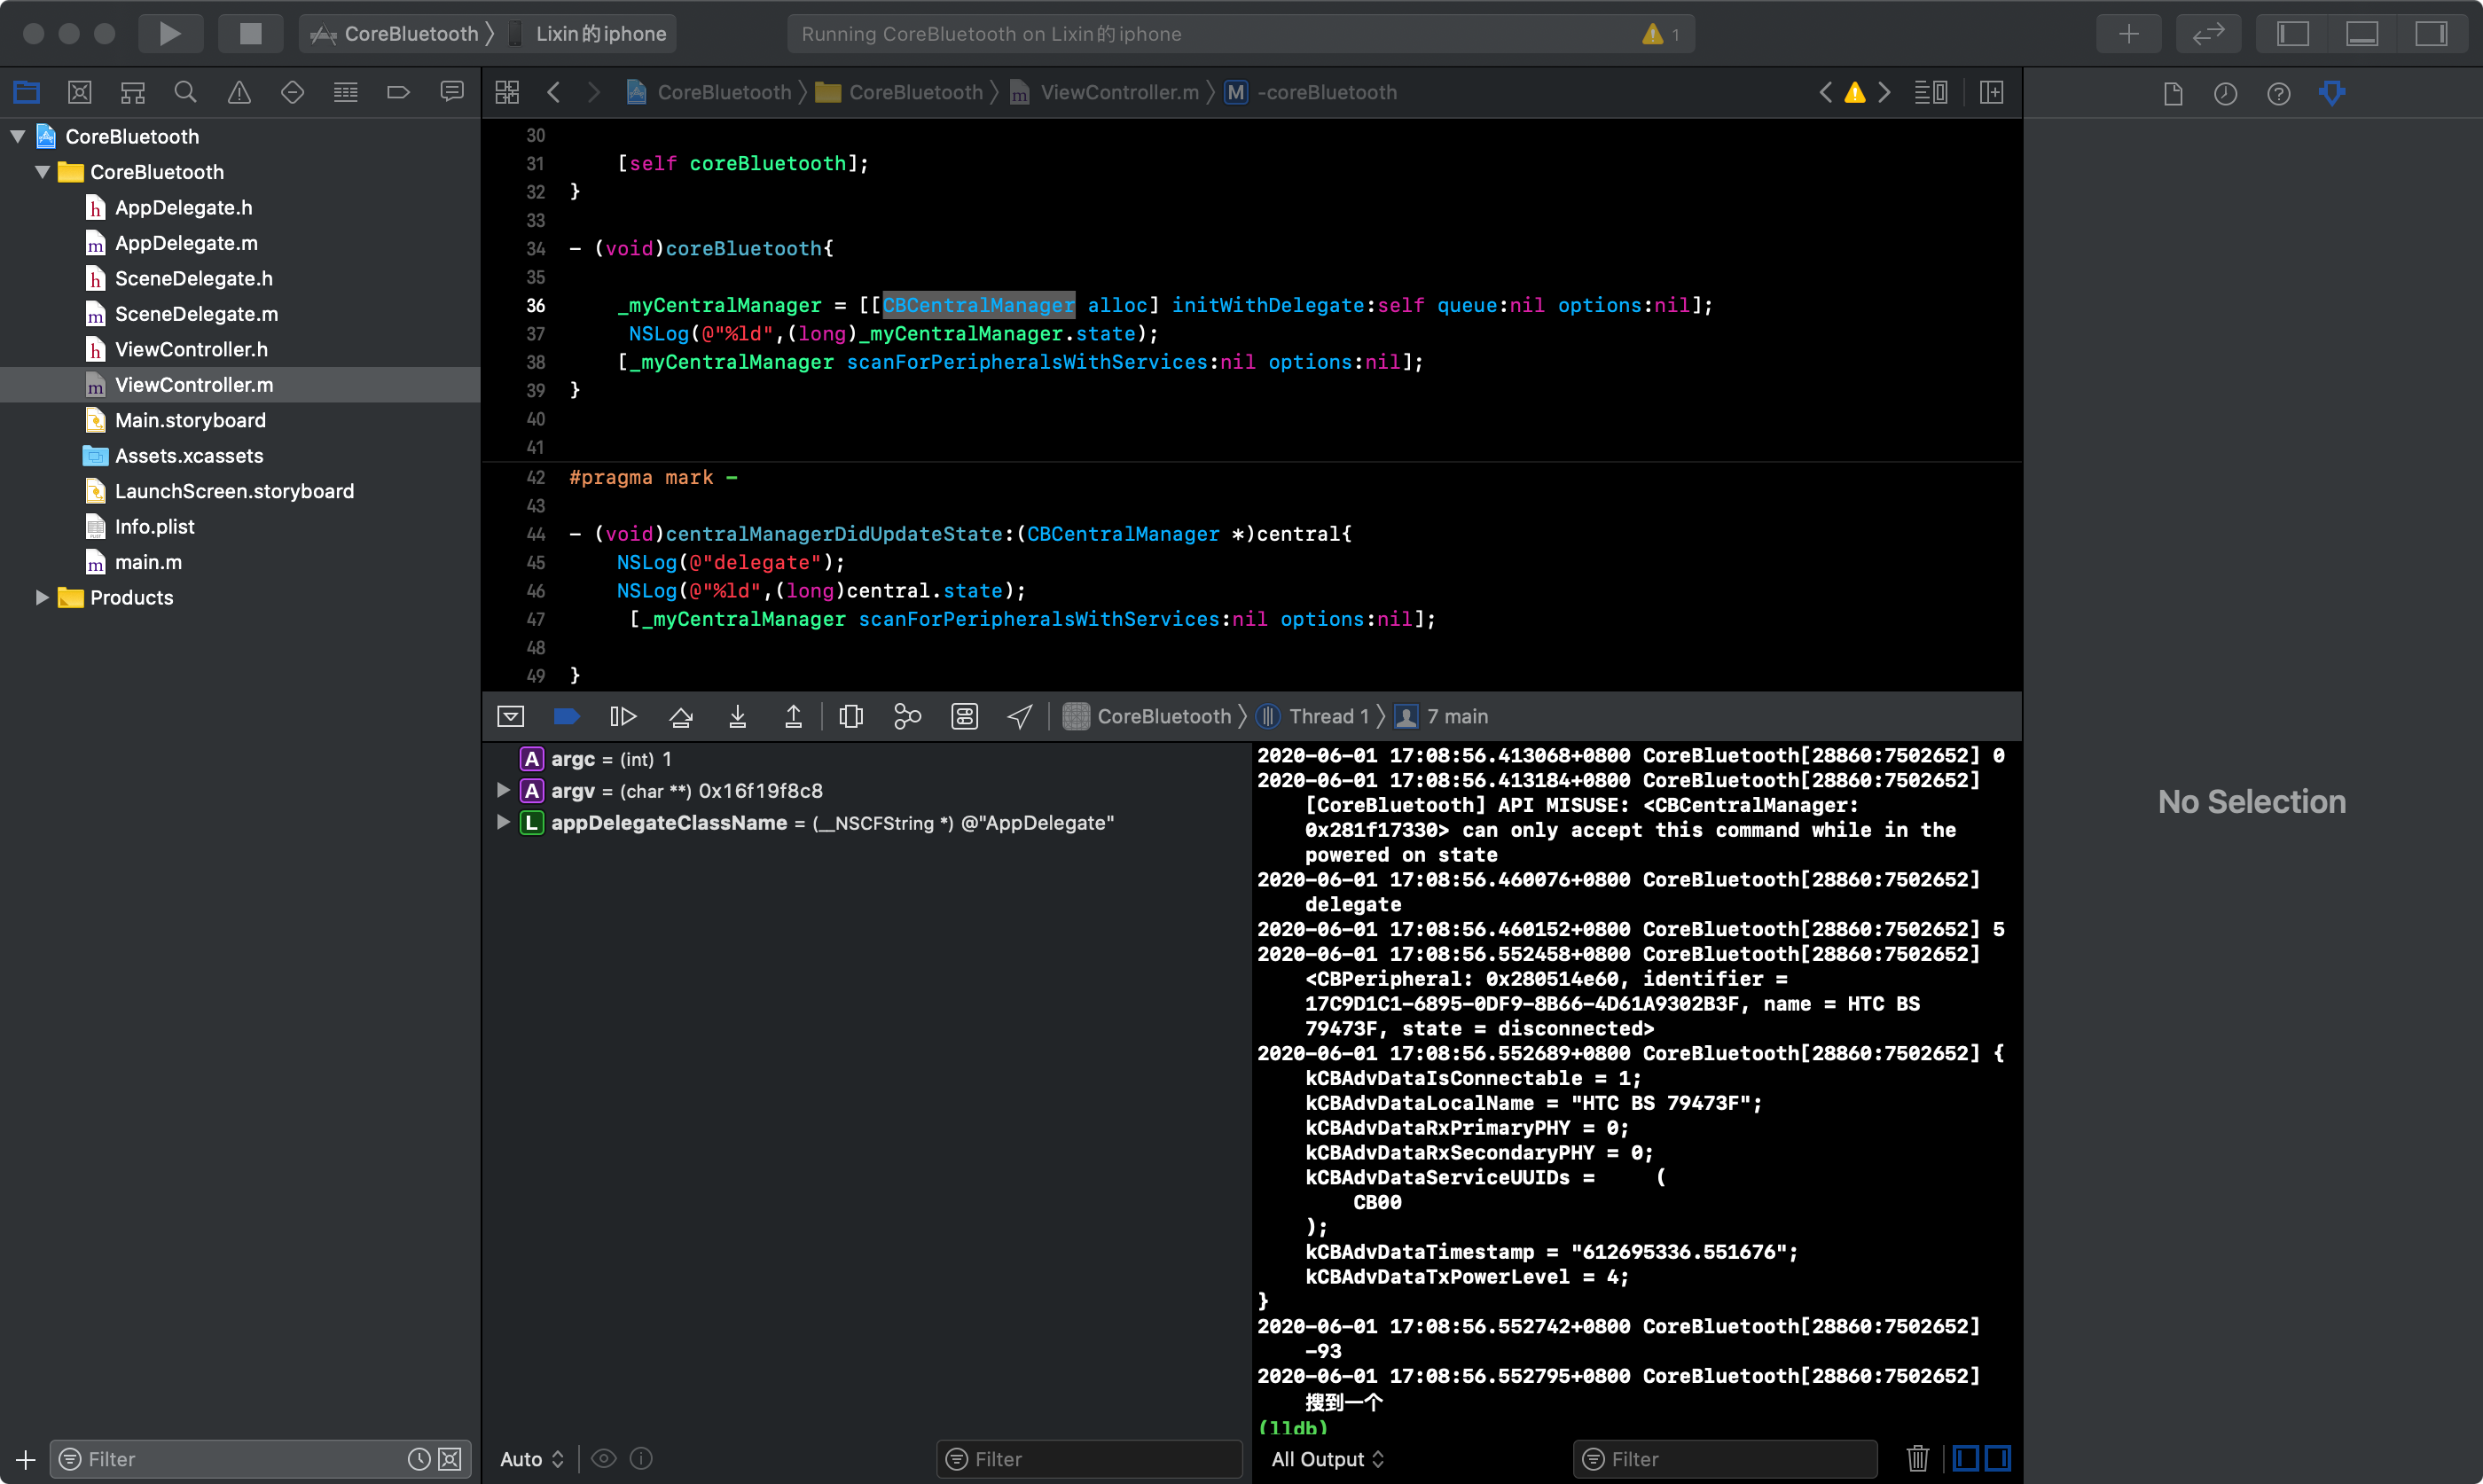Click the Run button
2483x1484 pixels.
click(x=170, y=34)
